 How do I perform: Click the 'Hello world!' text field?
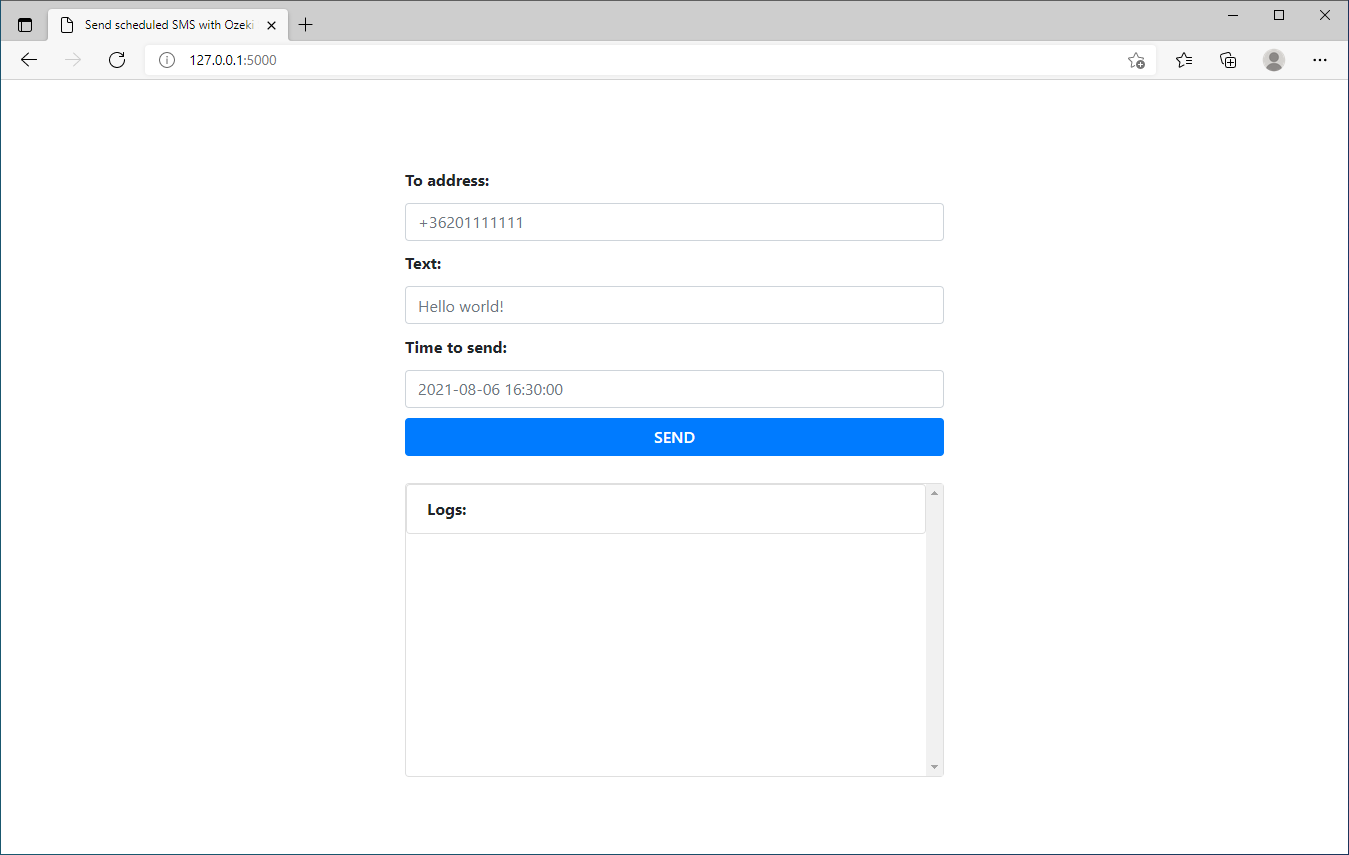click(x=674, y=305)
